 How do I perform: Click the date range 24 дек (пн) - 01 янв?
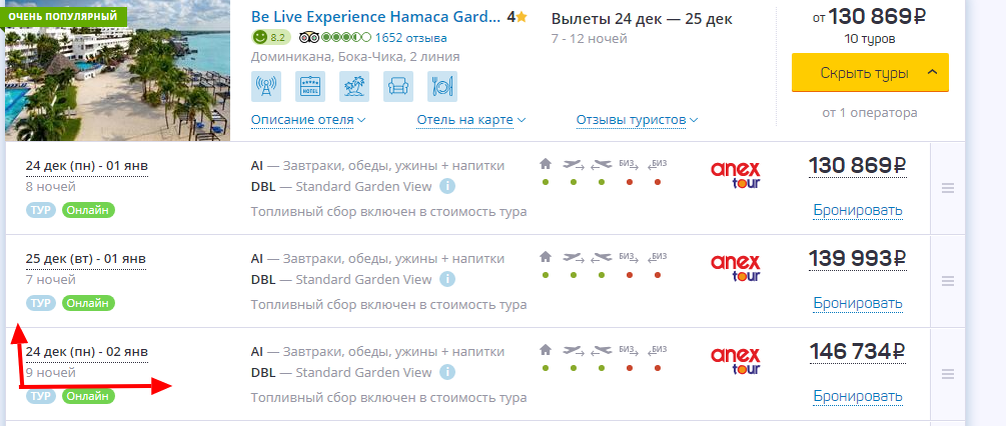tap(87, 167)
